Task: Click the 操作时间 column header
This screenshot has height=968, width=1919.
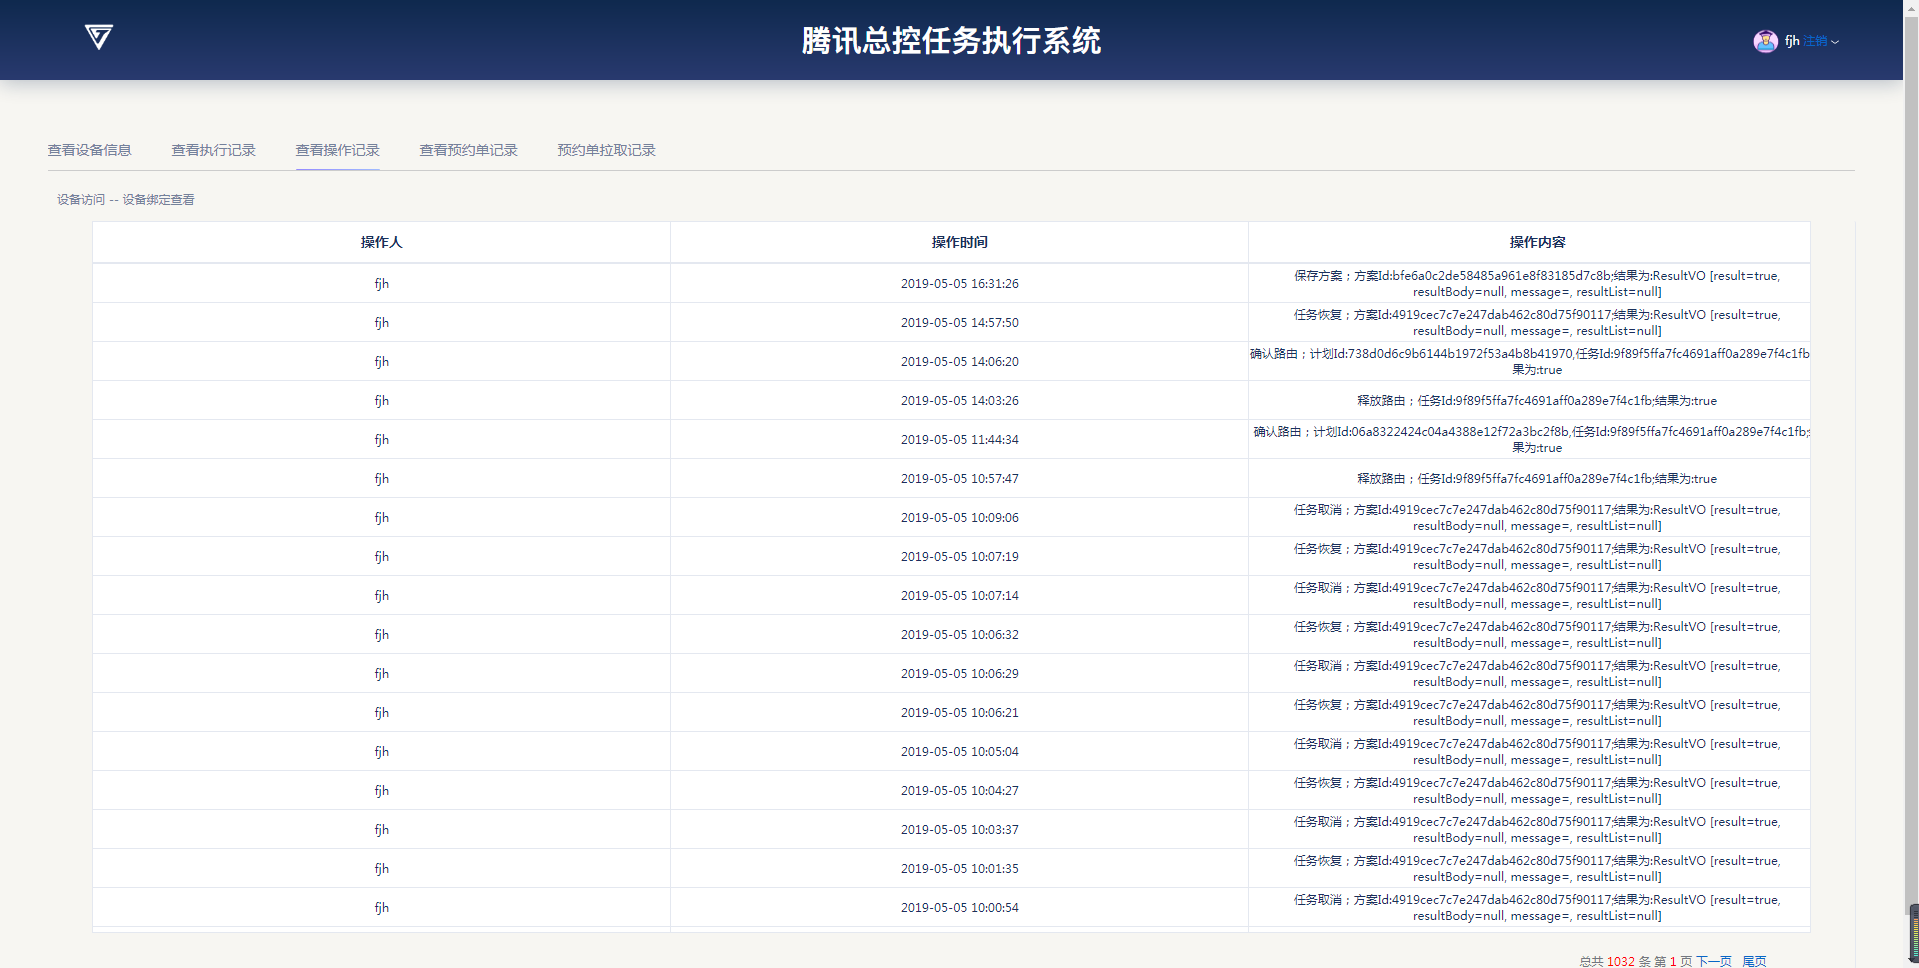Action: pyautogui.click(x=959, y=242)
